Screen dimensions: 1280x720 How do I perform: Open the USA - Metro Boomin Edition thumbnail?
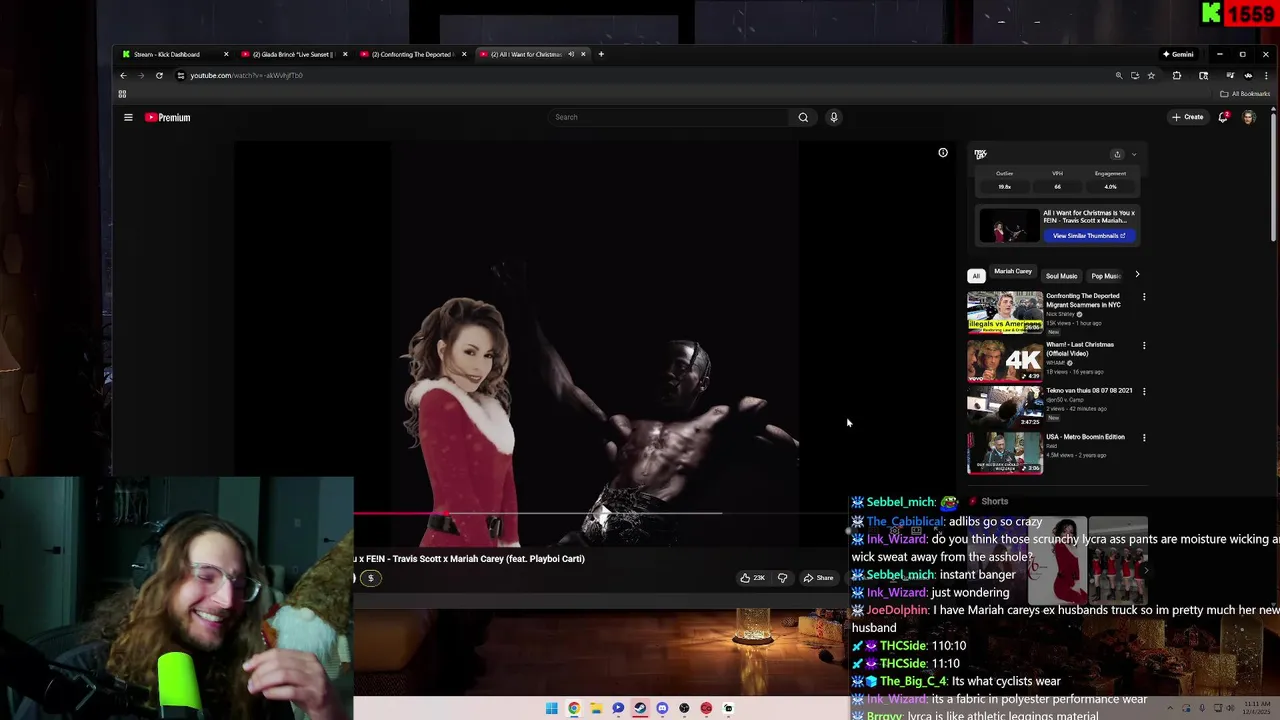pos(1005,452)
